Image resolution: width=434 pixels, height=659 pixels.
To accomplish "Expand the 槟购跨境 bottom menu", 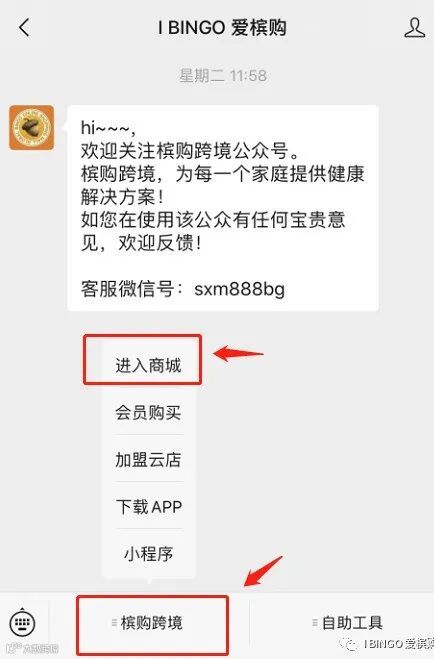I will [152, 623].
